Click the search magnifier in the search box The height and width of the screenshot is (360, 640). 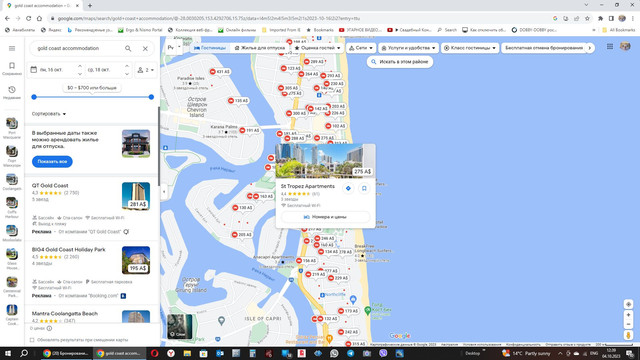[128, 48]
